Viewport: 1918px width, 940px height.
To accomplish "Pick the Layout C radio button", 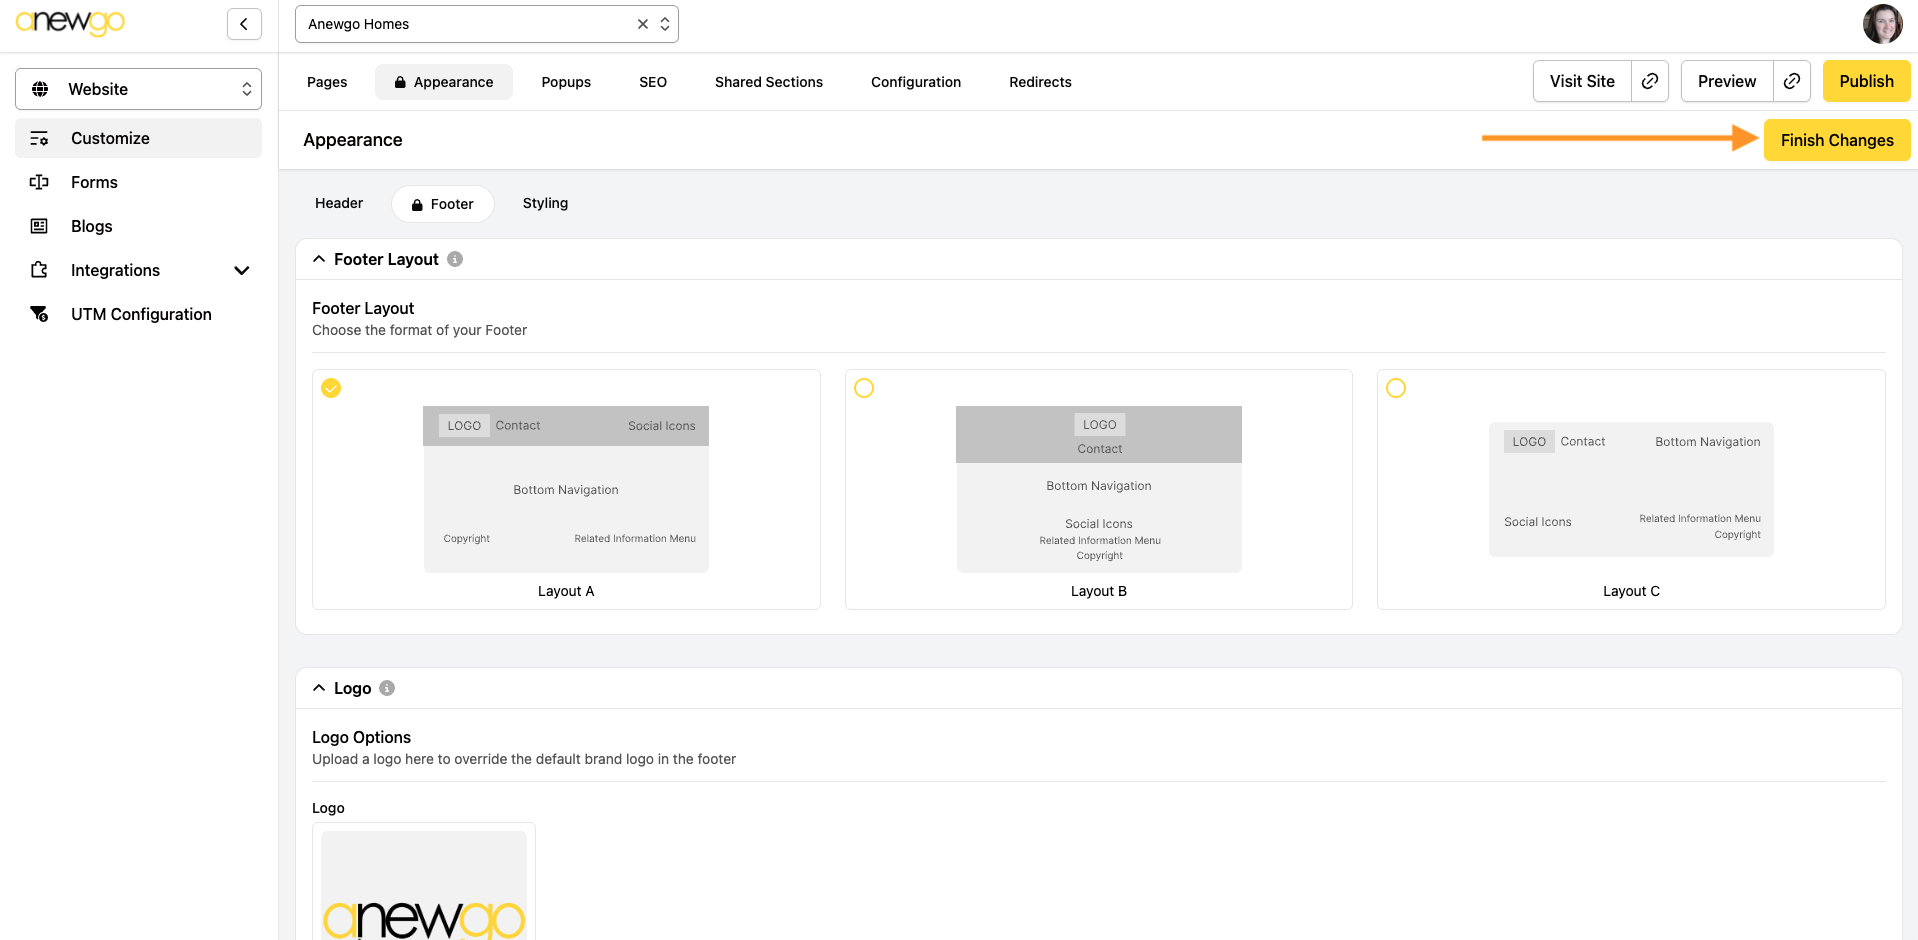I will (x=1396, y=388).
